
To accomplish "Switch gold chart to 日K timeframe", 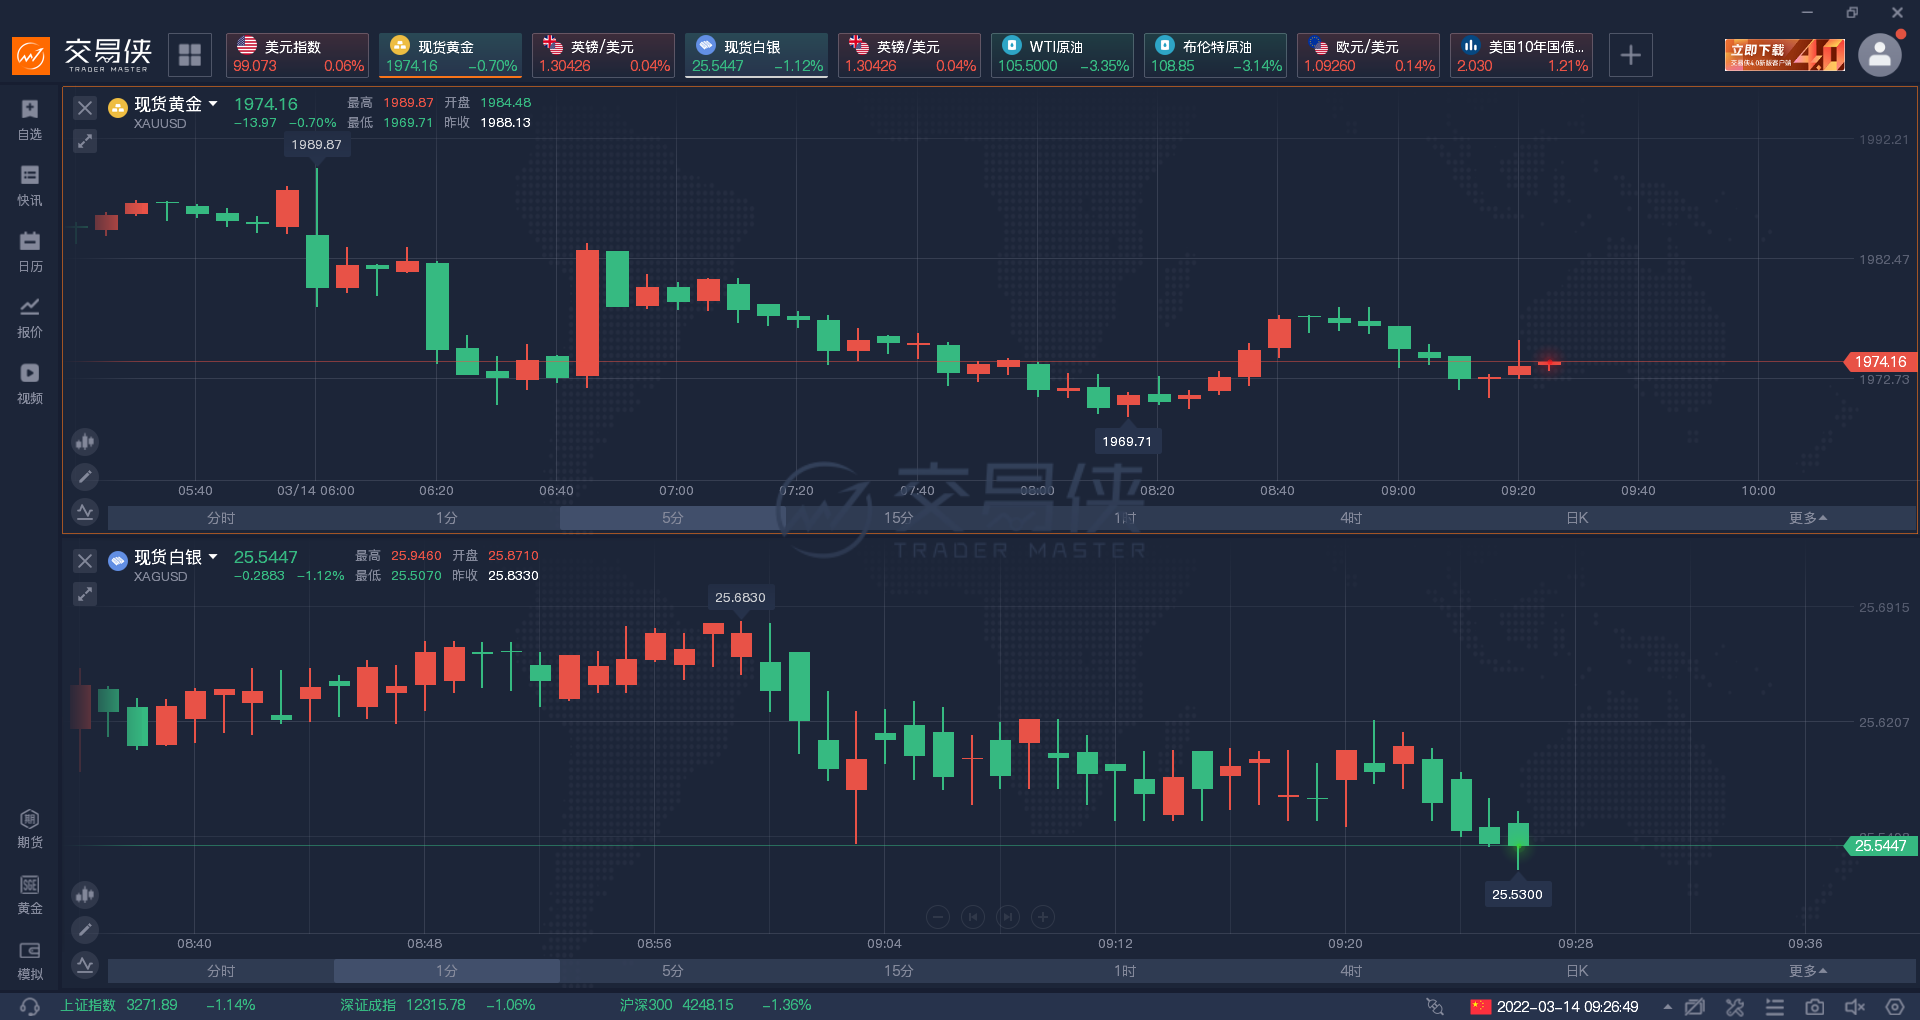I will [1577, 518].
